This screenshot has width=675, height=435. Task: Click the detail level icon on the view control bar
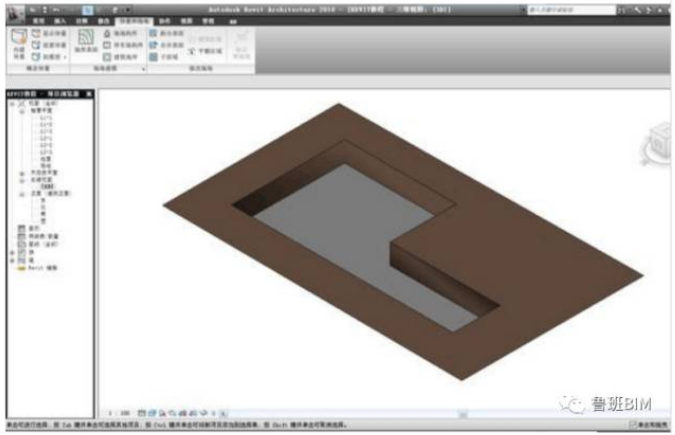(141, 413)
